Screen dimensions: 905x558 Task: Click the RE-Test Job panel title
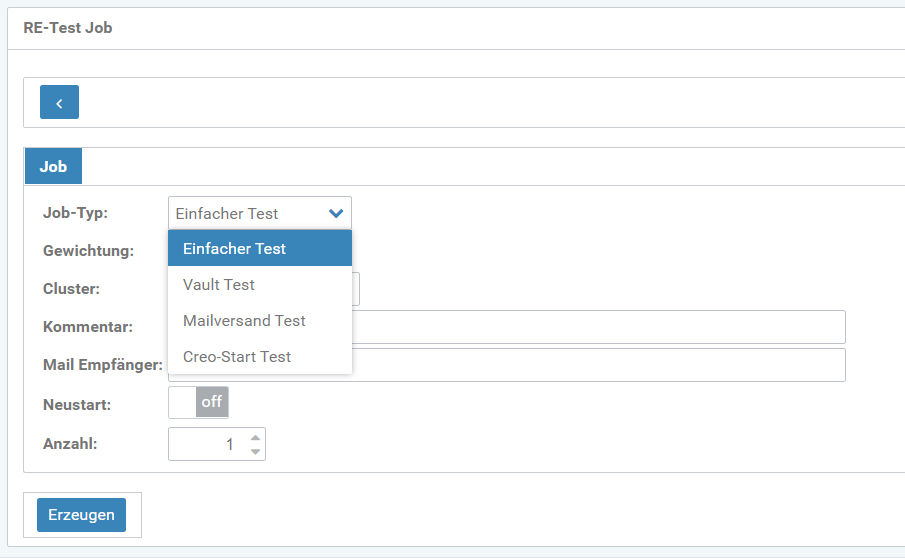(x=68, y=28)
